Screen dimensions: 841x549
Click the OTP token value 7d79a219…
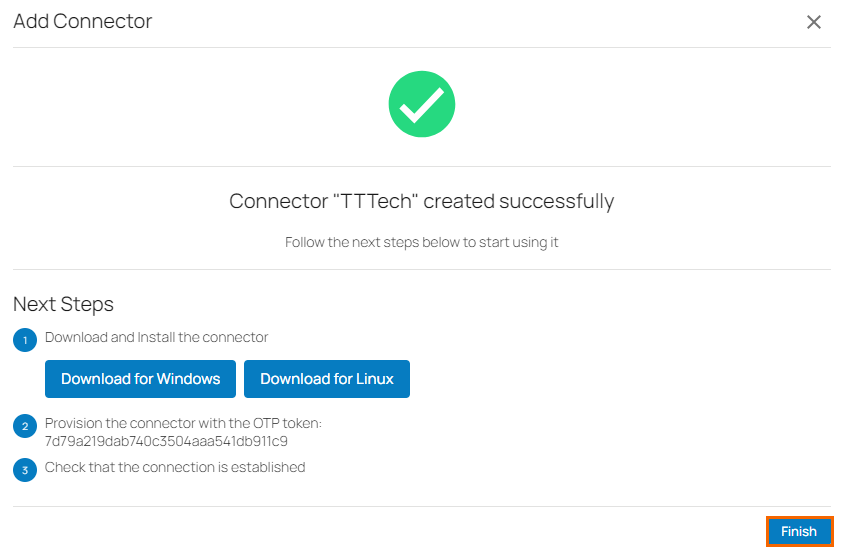click(166, 441)
